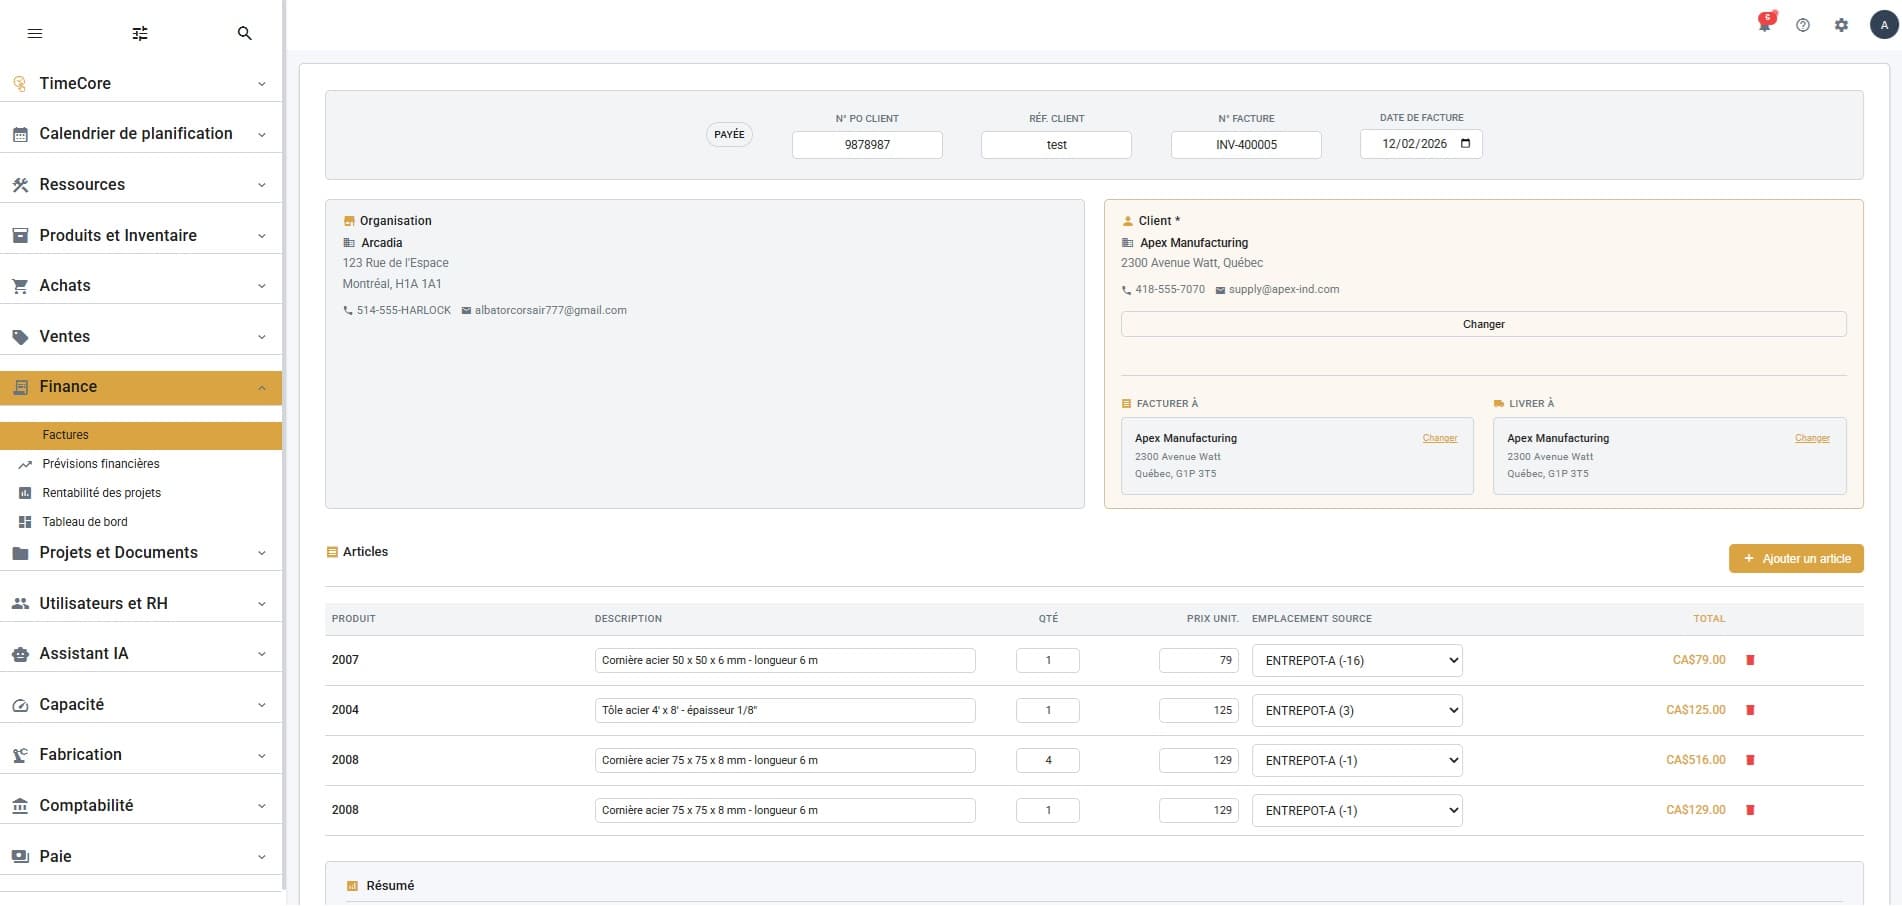The width and height of the screenshot is (1902, 906).
Task: Click unit price field showing 79
Action: point(1199,660)
